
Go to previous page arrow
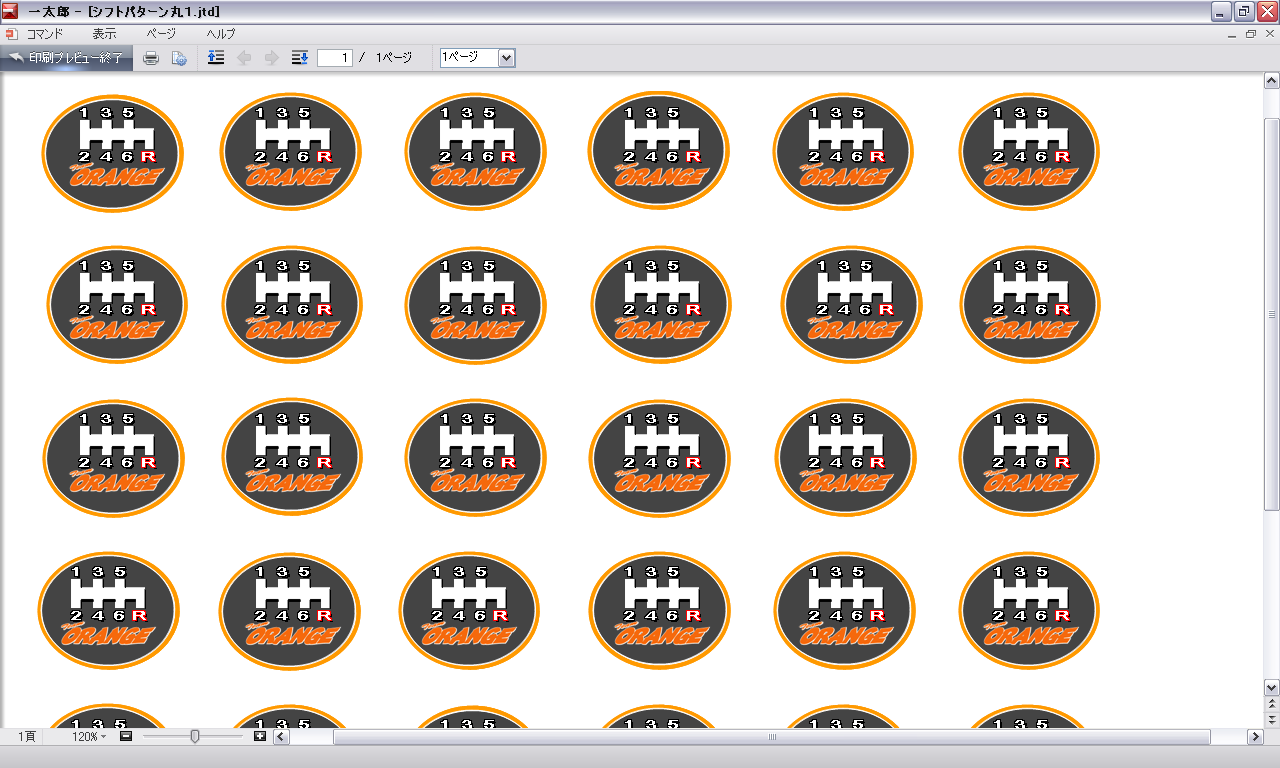pyautogui.click(x=243, y=58)
